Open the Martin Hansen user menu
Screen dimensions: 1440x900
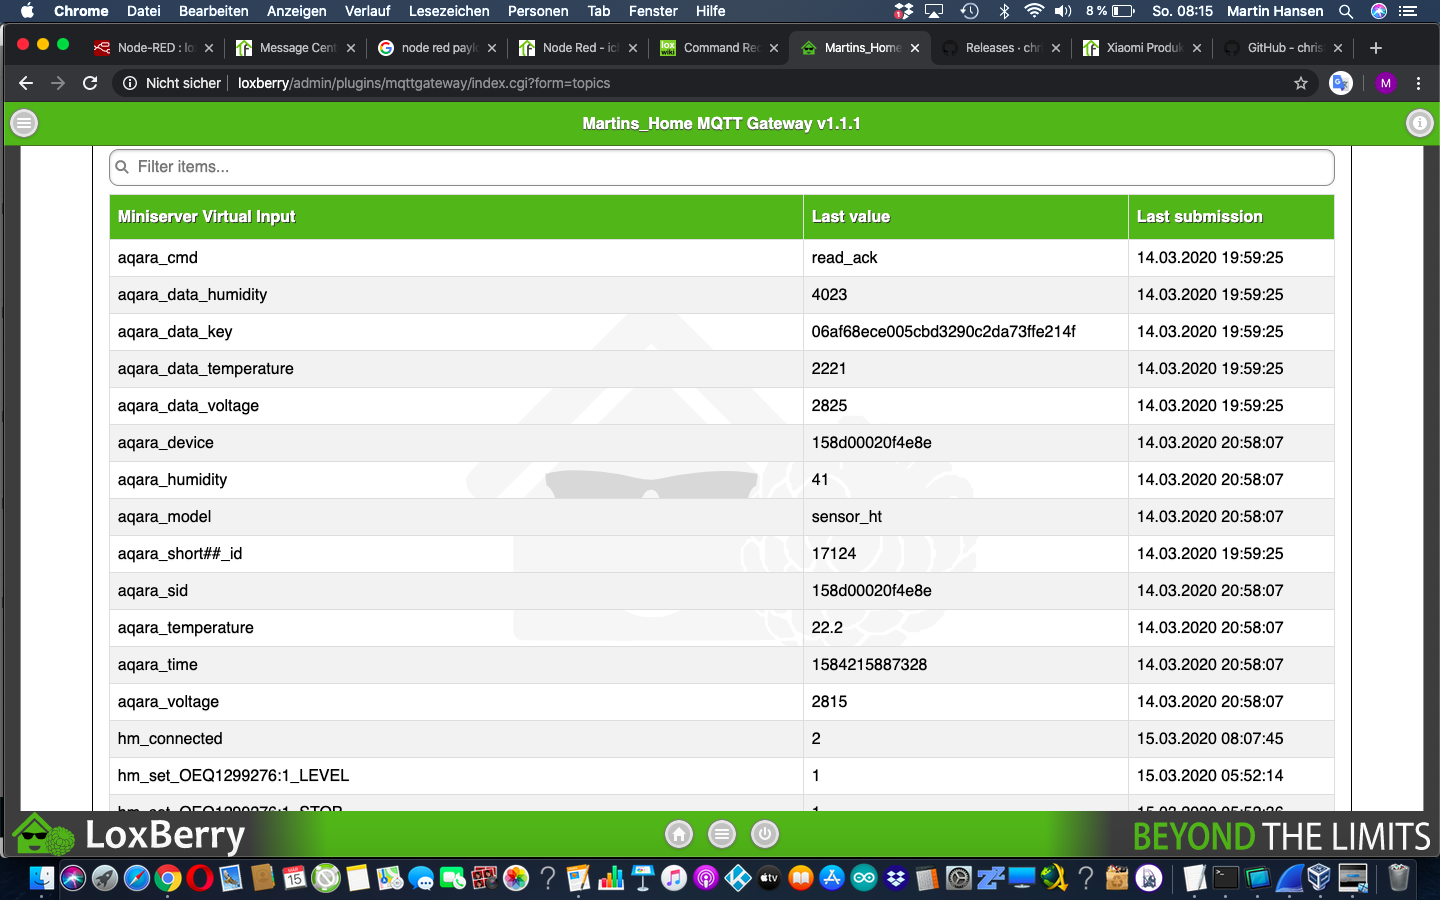pyautogui.click(x=1275, y=11)
